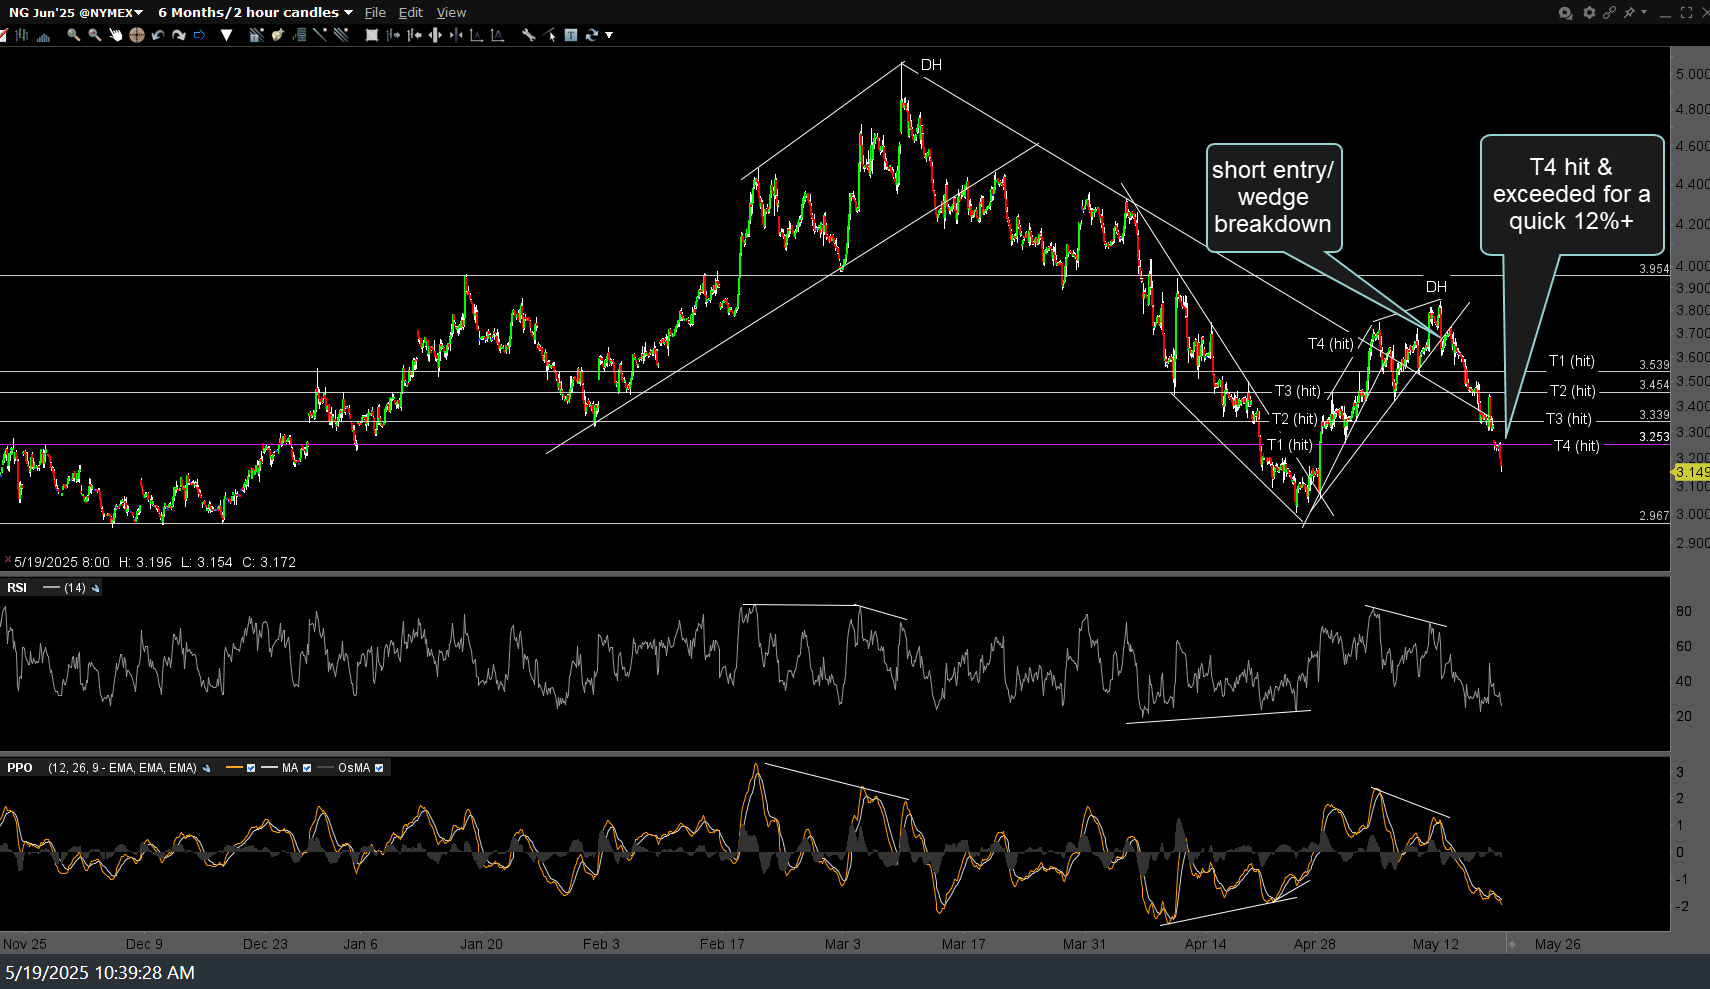Open chart settings gear icon
1710x989 pixels.
click(x=1588, y=13)
